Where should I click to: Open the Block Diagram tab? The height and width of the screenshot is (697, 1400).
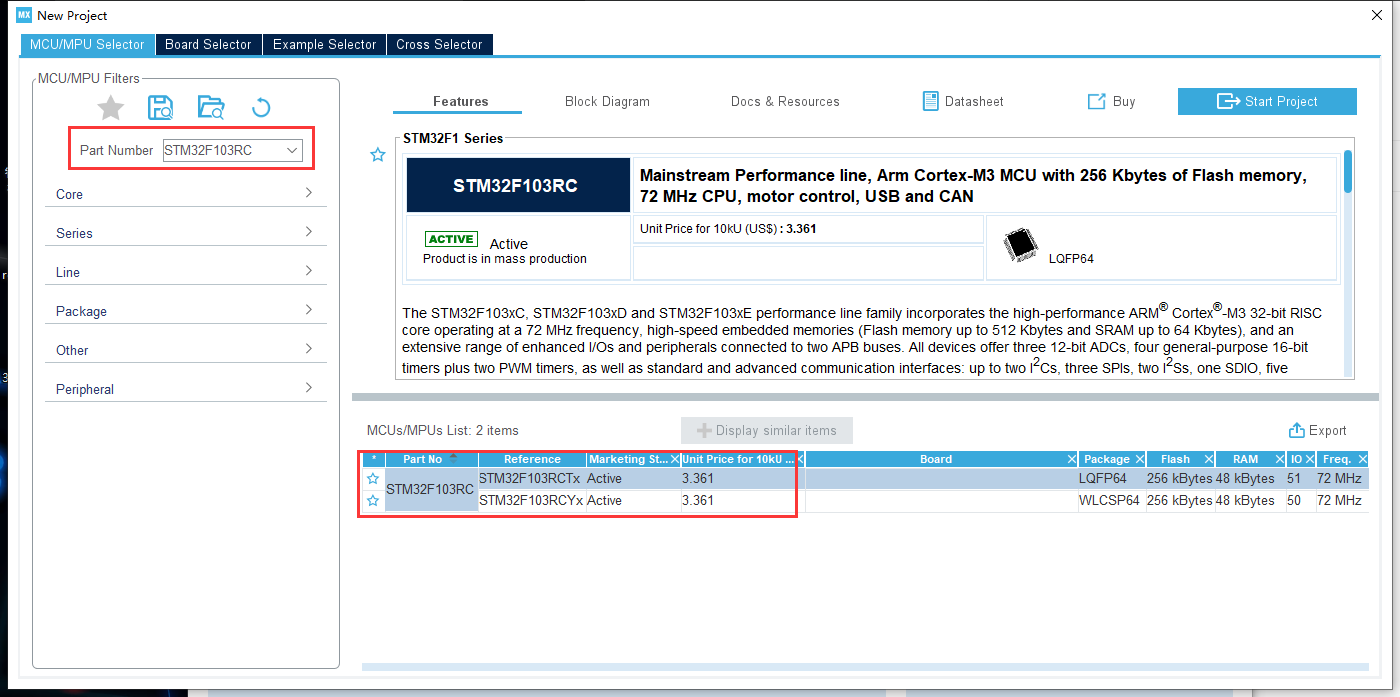tap(607, 101)
